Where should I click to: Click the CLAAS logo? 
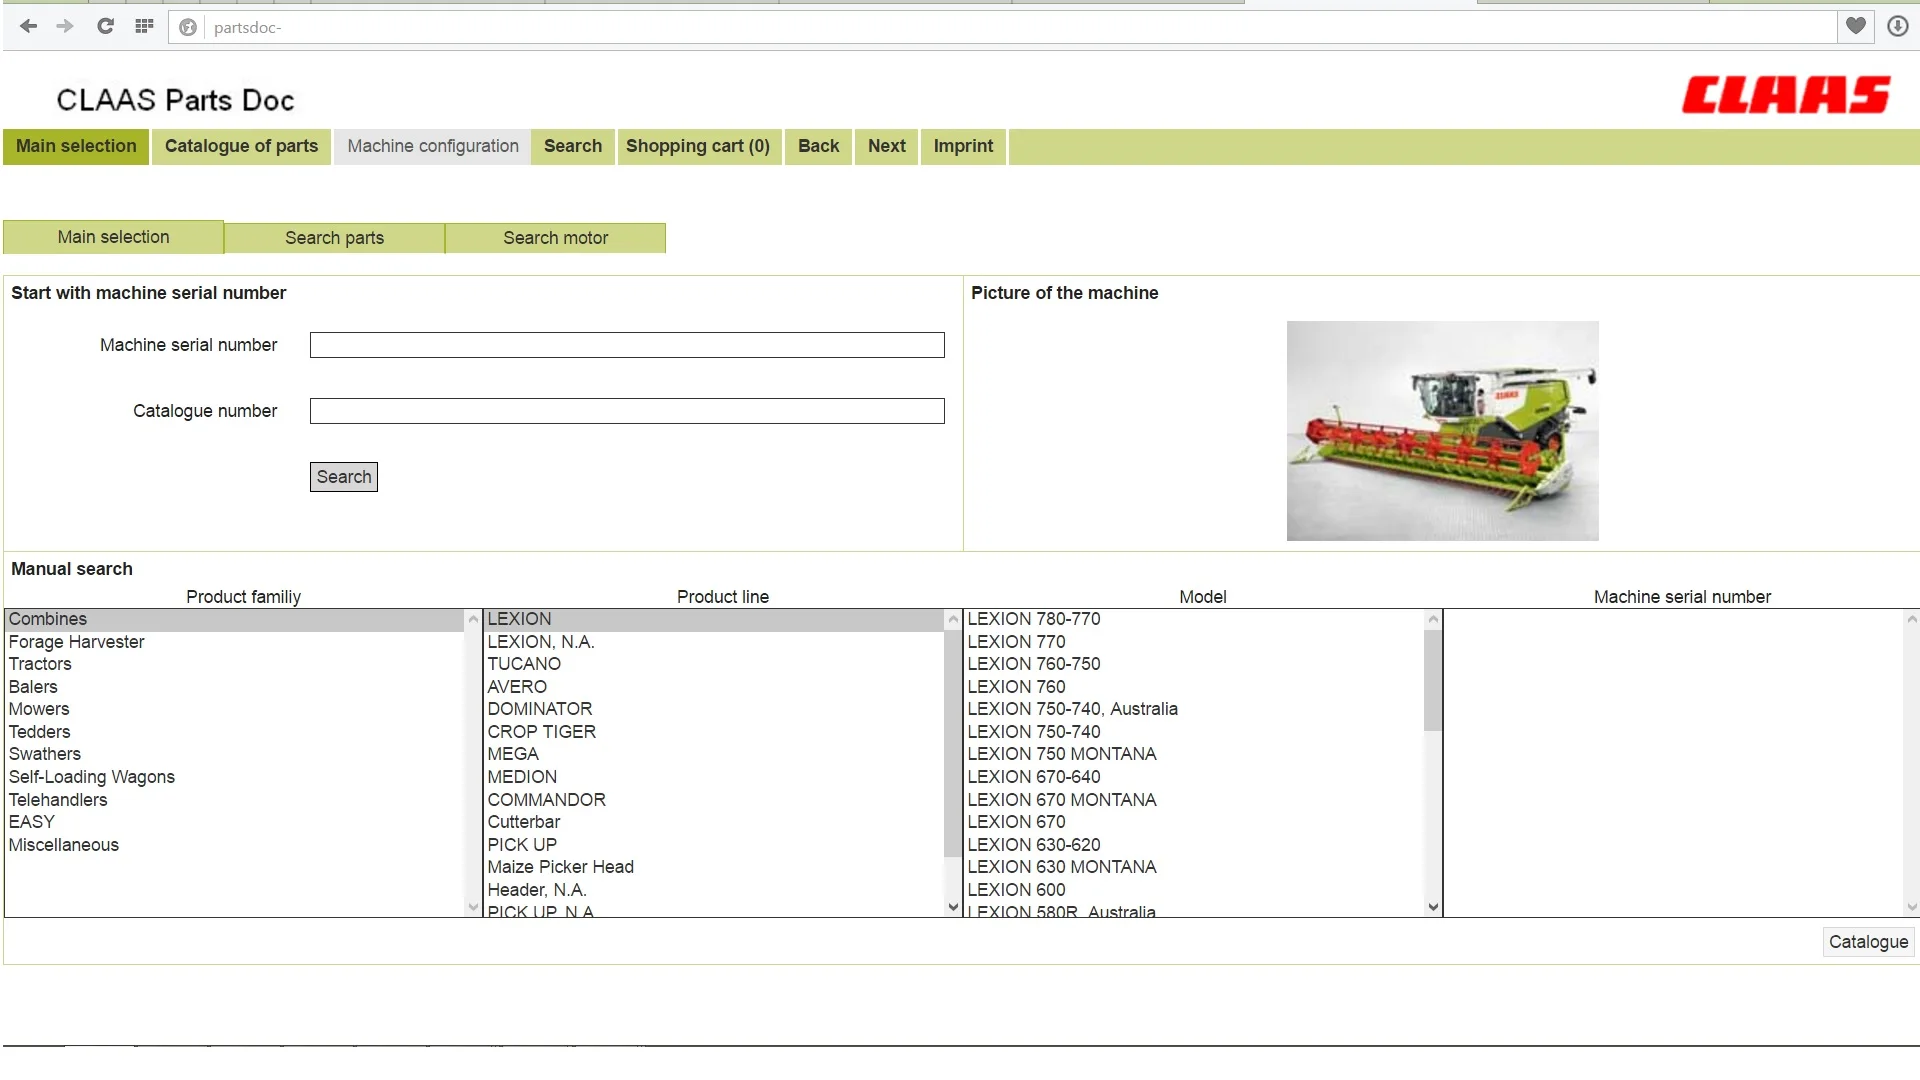pyautogui.click(x=1785, y=95)
